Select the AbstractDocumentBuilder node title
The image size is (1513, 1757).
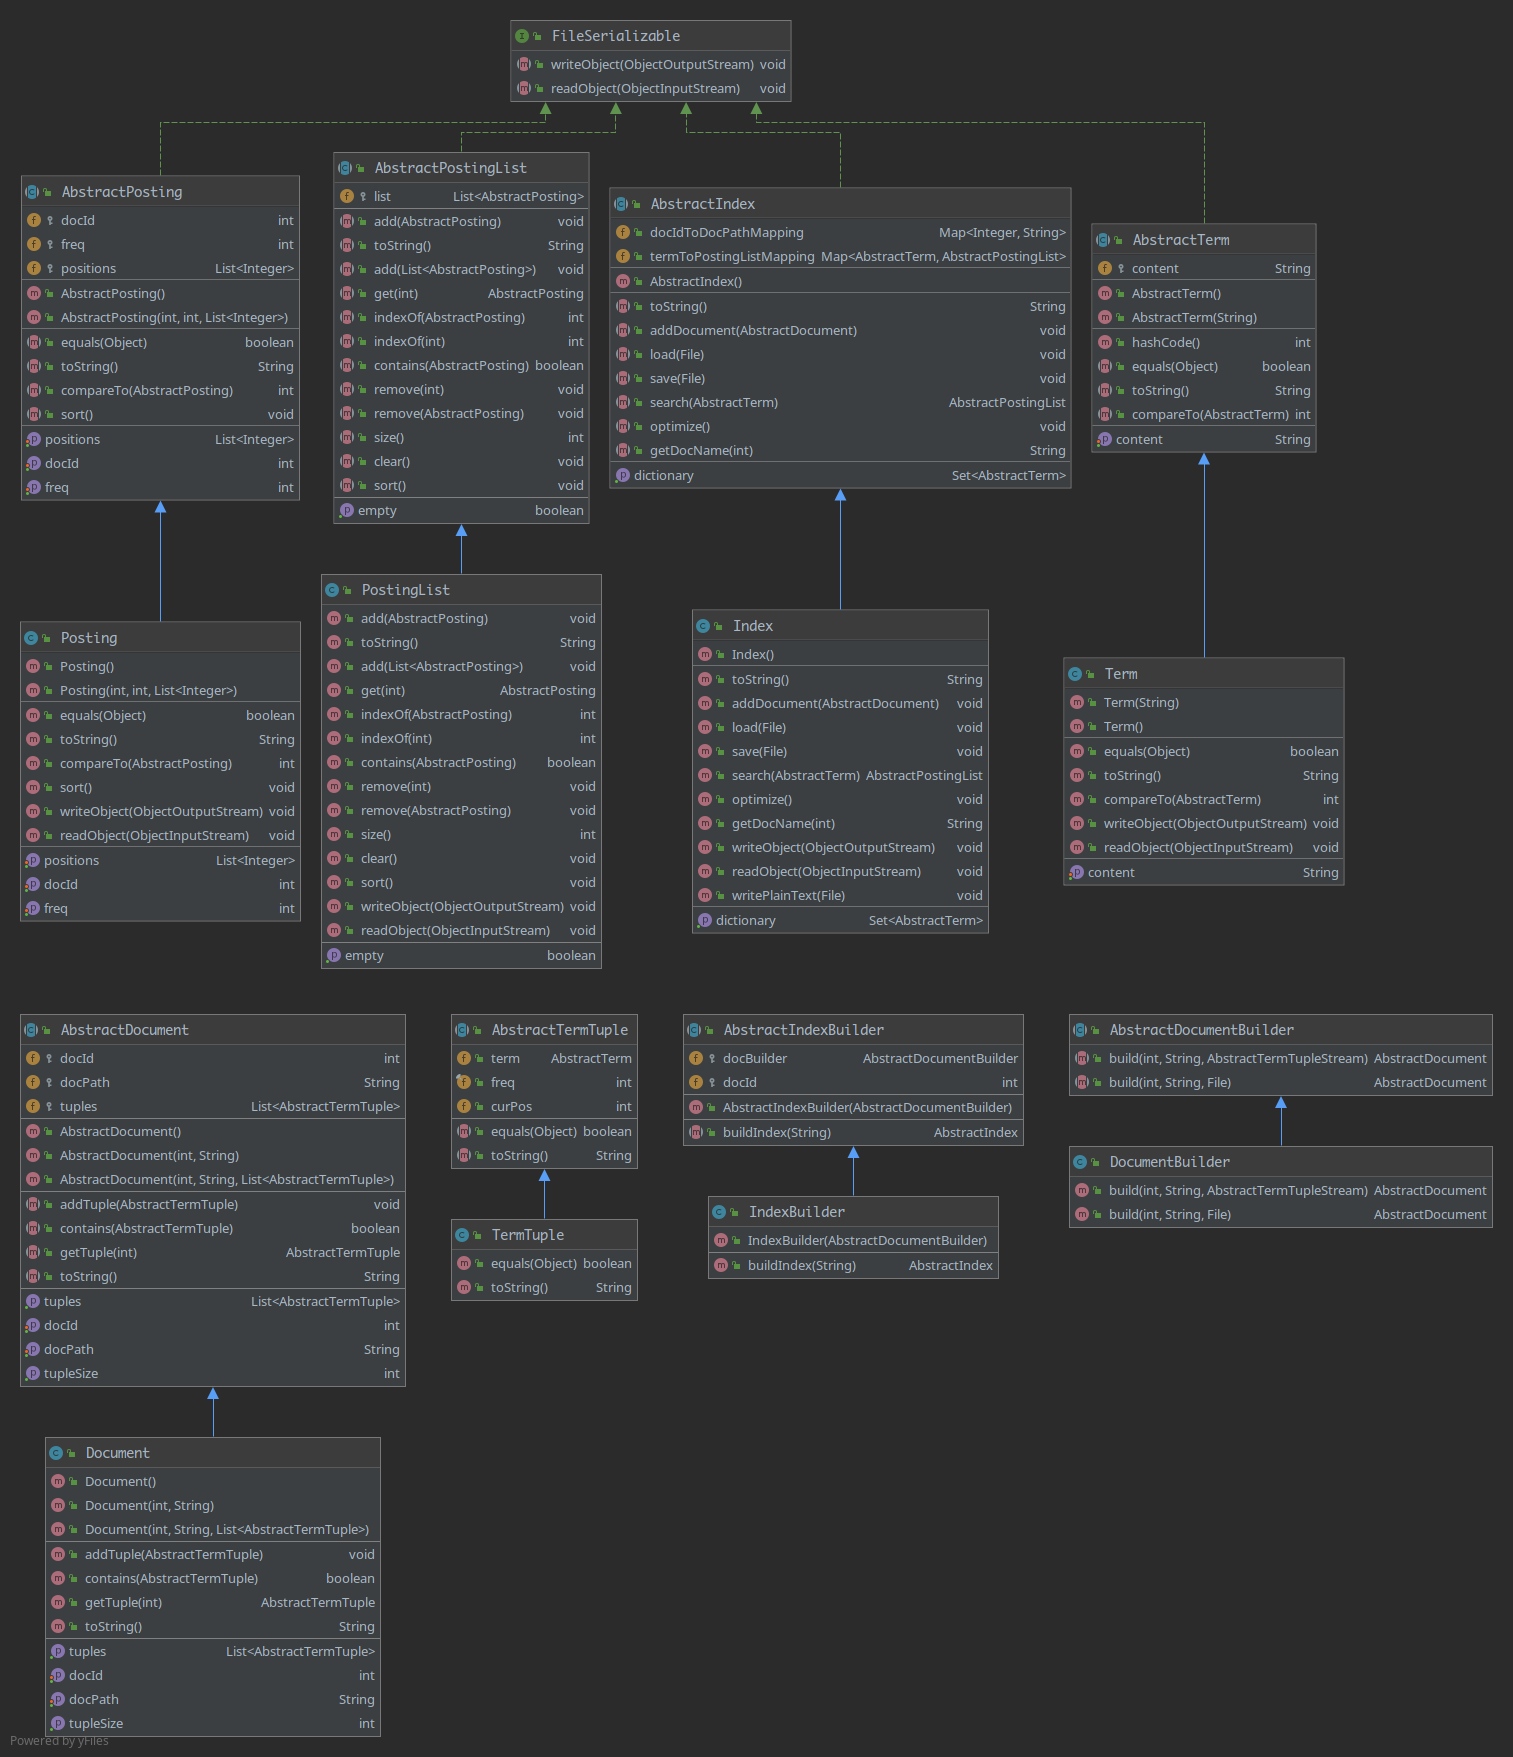[1202, 1030]
